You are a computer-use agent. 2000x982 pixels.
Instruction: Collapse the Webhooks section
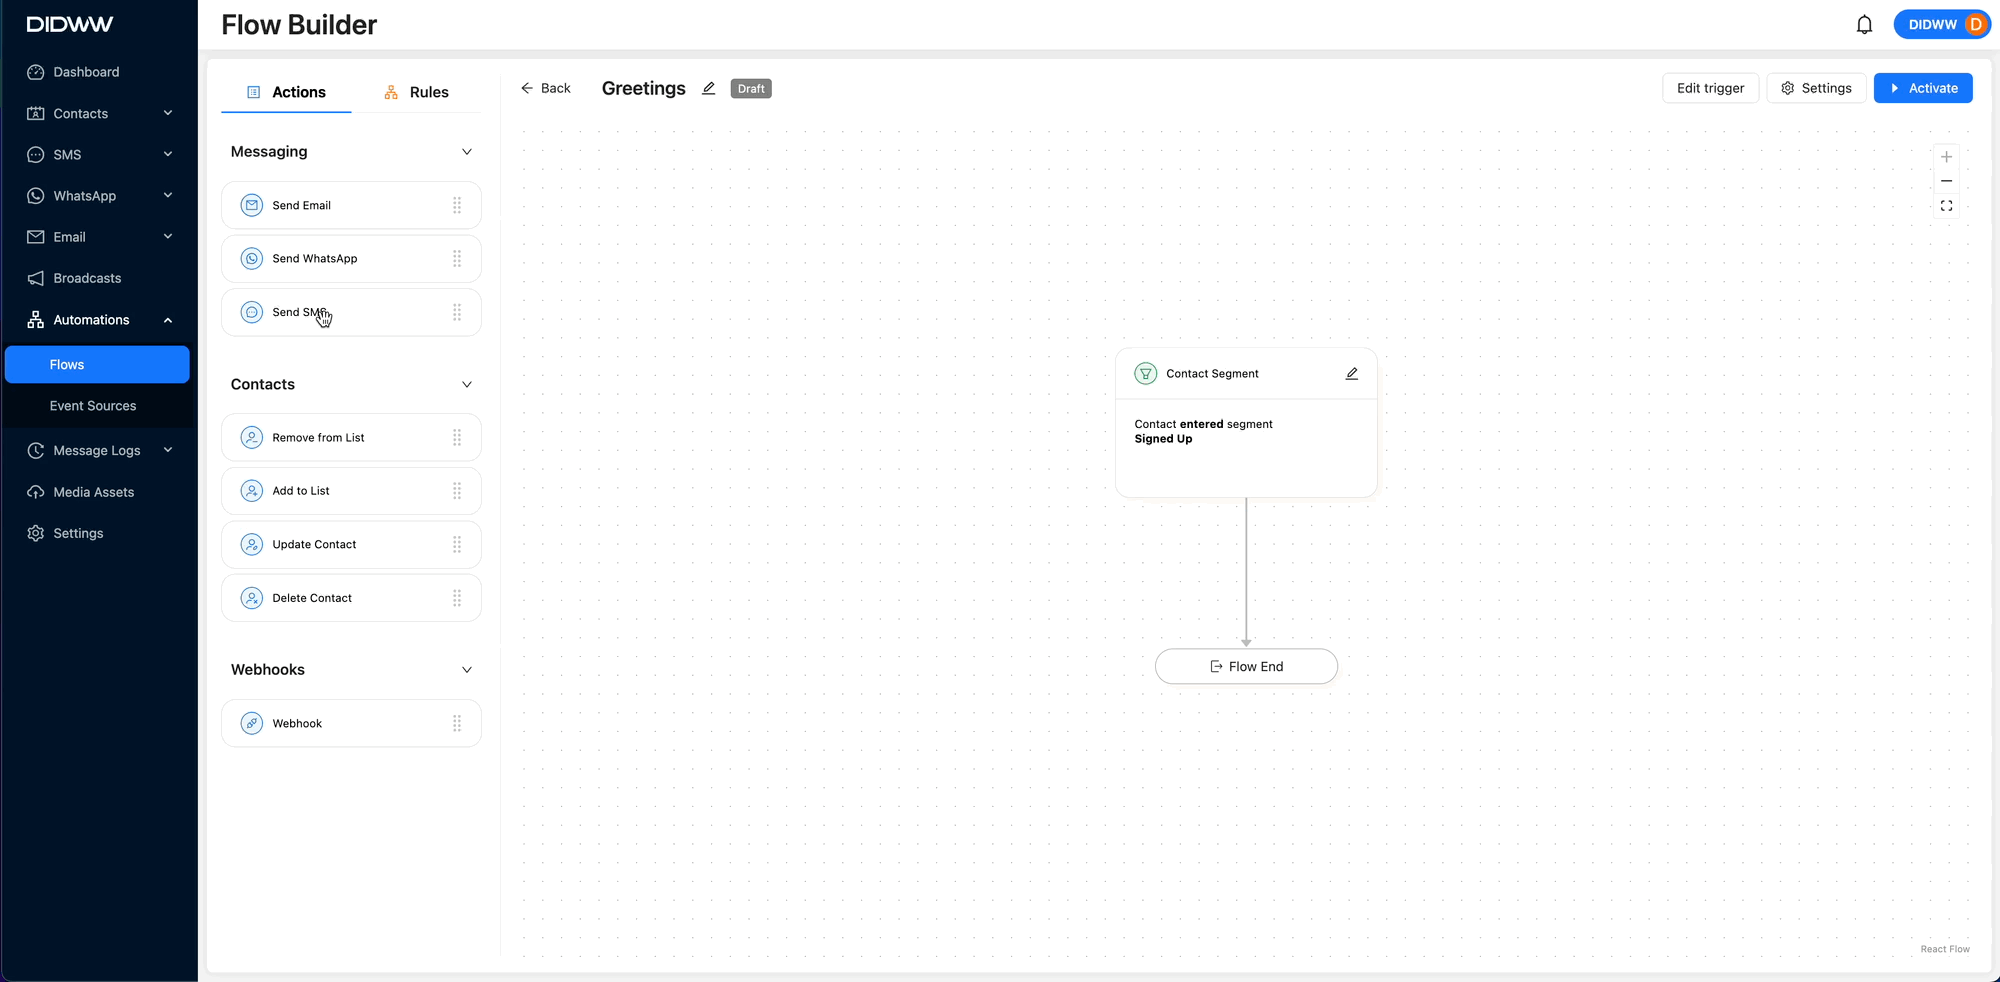coord(466,670)
